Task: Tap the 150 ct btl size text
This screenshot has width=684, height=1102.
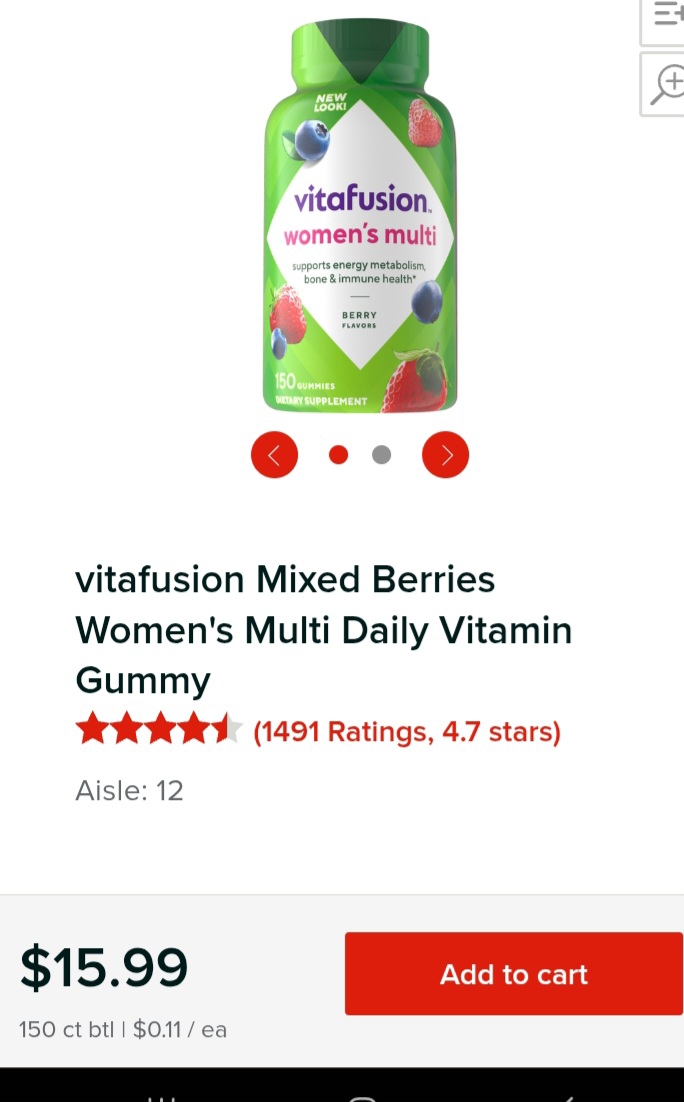Action: 66,1030
